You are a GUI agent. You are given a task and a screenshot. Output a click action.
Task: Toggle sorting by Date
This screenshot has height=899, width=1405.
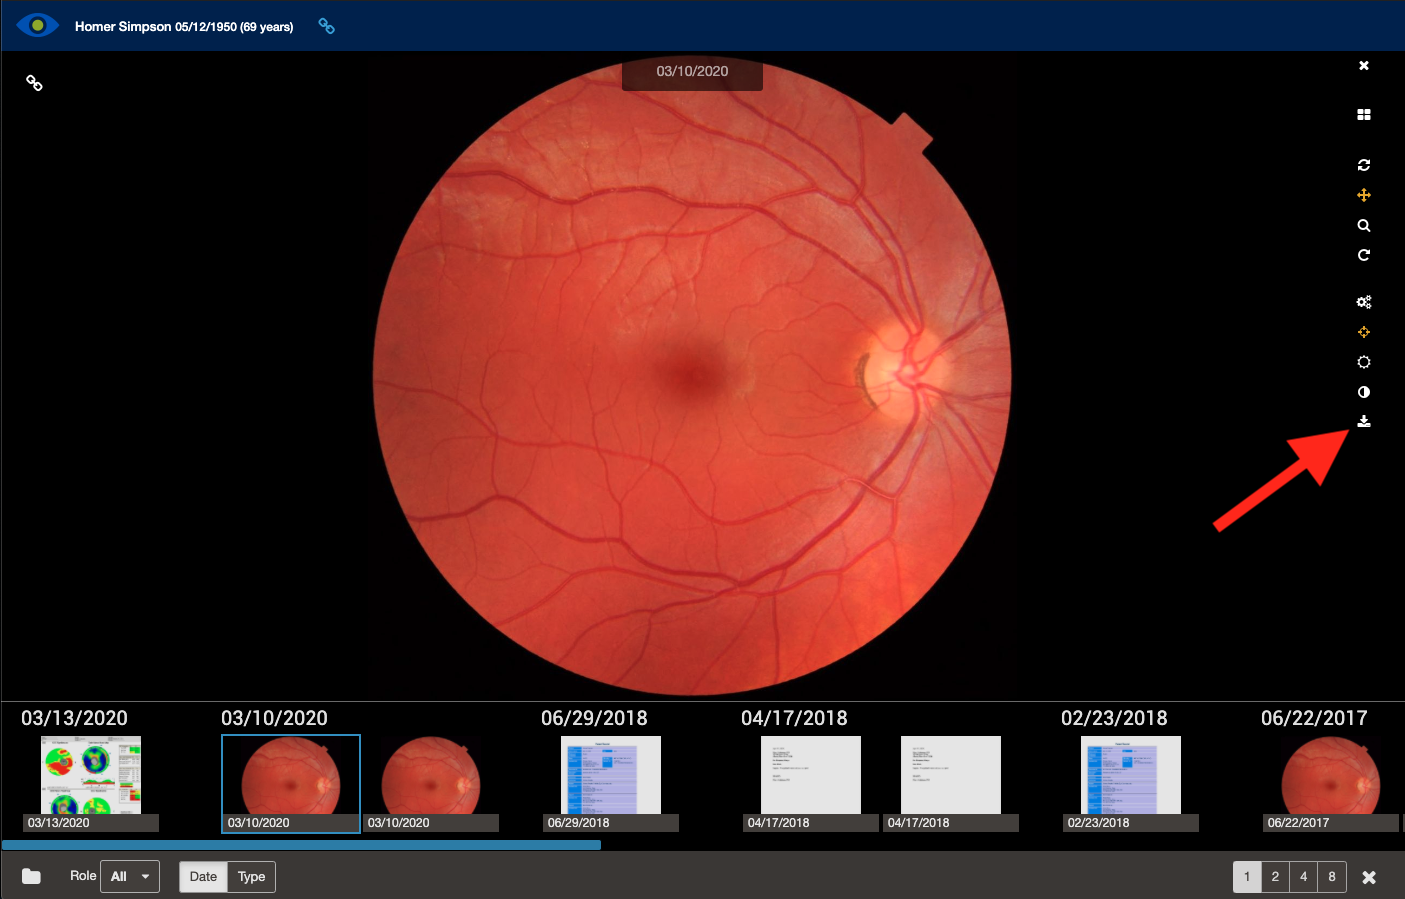[203, 877]
